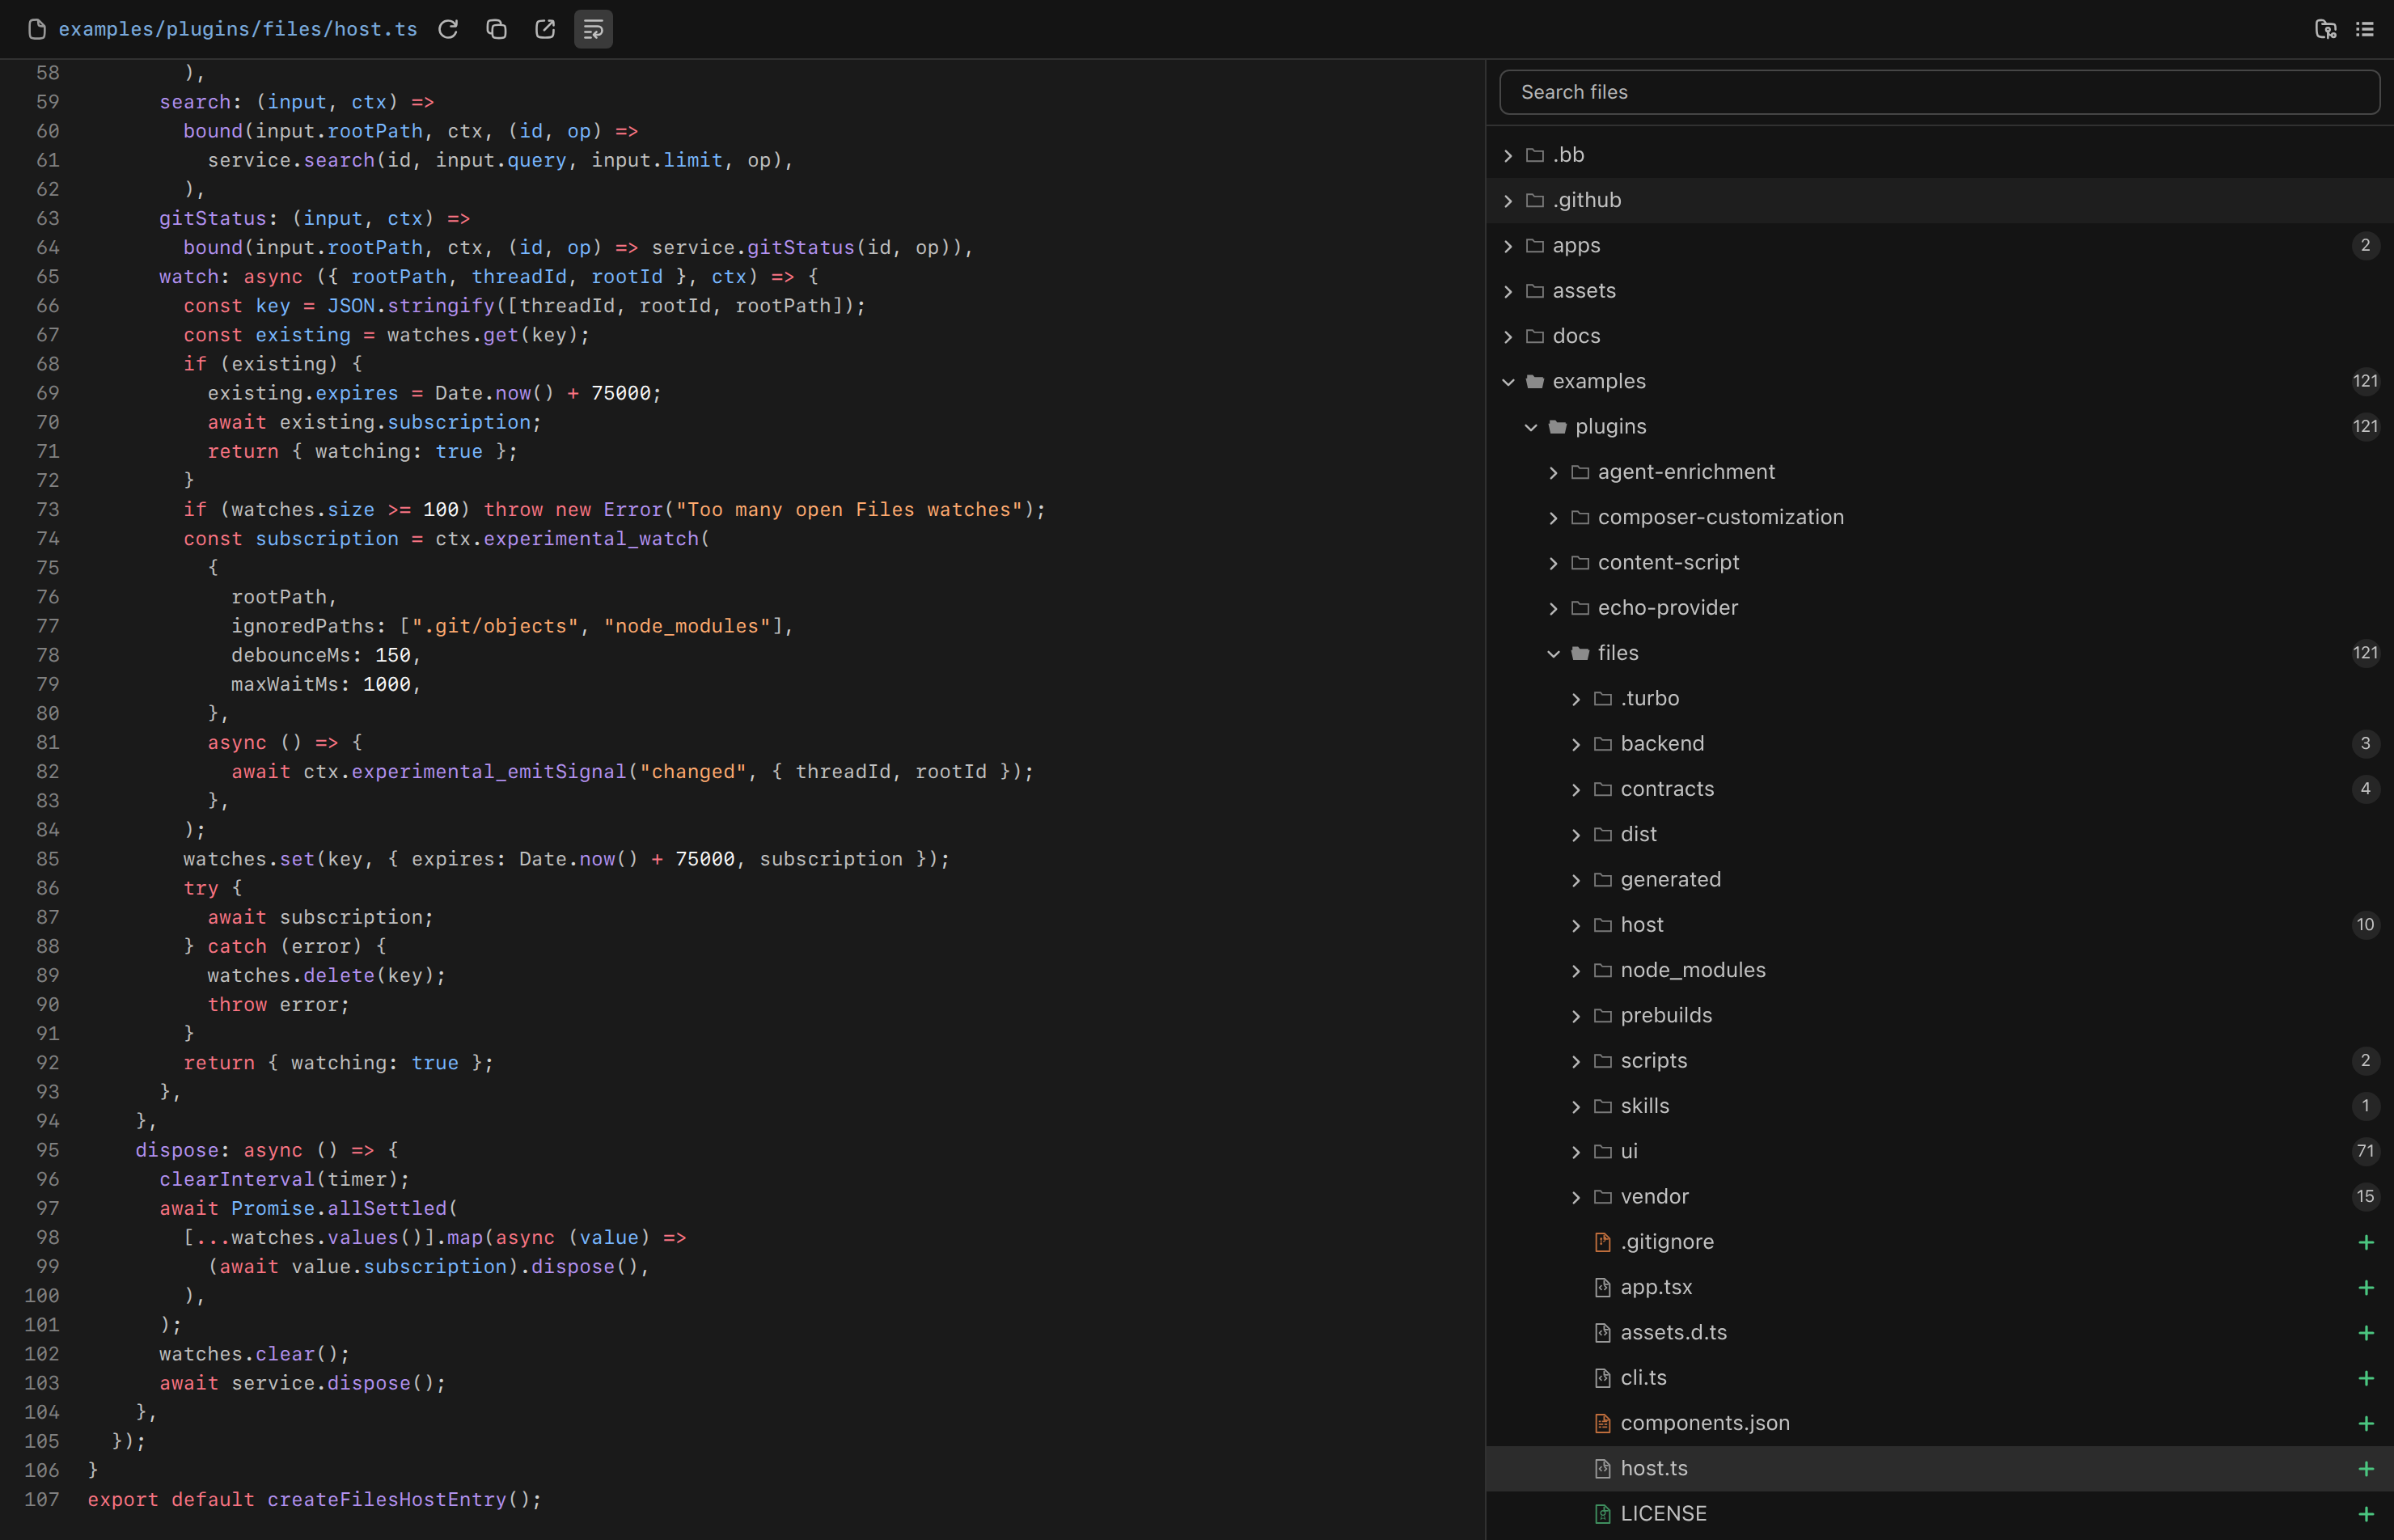
Task: Click the experimental_emitSignal call on line 82
Action: click(x=489, y=772)
